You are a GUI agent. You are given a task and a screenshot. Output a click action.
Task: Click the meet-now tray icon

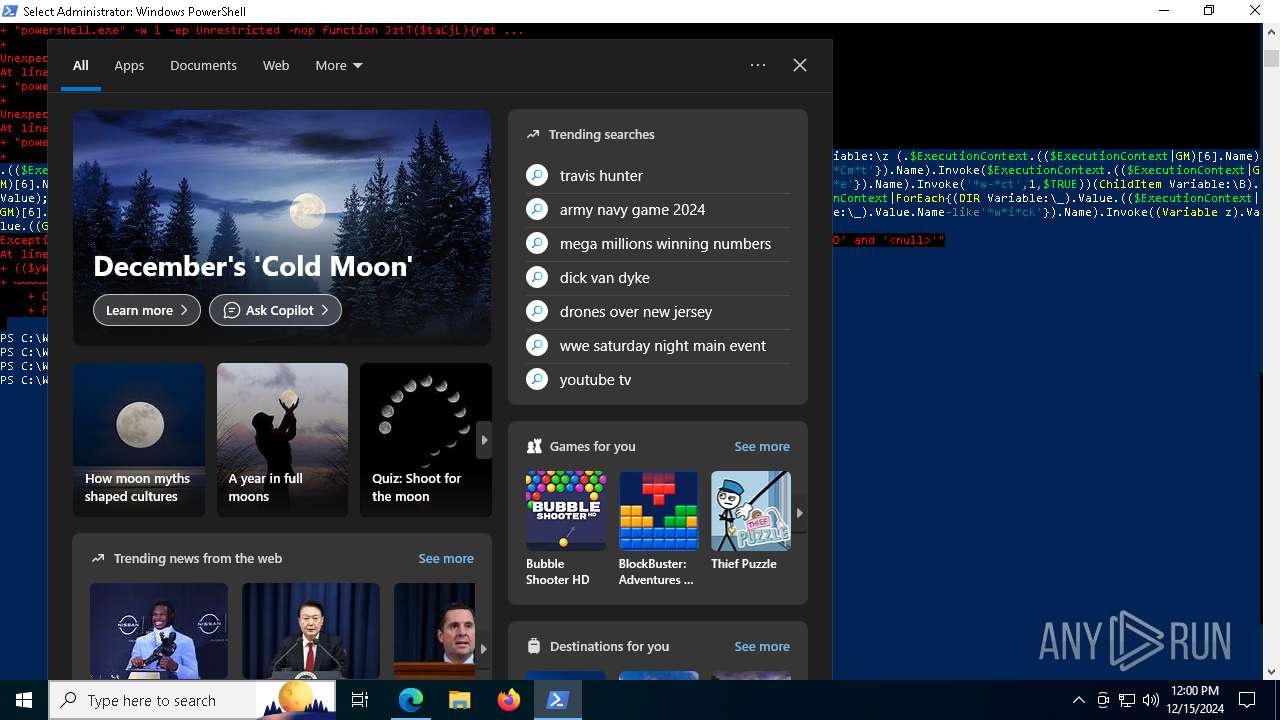coord(1103,700)
